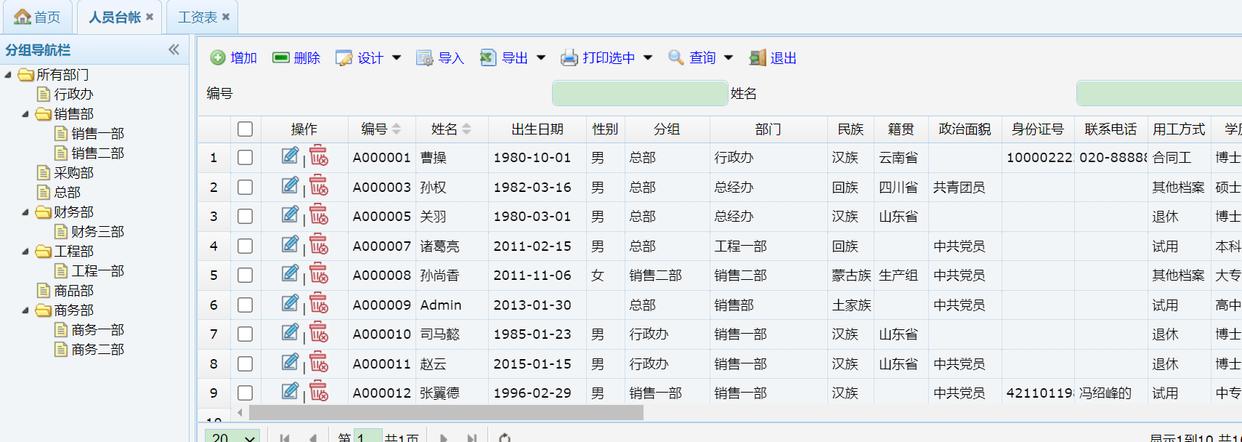Select the checkbox for row 8 赵云
The height and width of the screenshot is (442, 1242).
pos(245,364)
